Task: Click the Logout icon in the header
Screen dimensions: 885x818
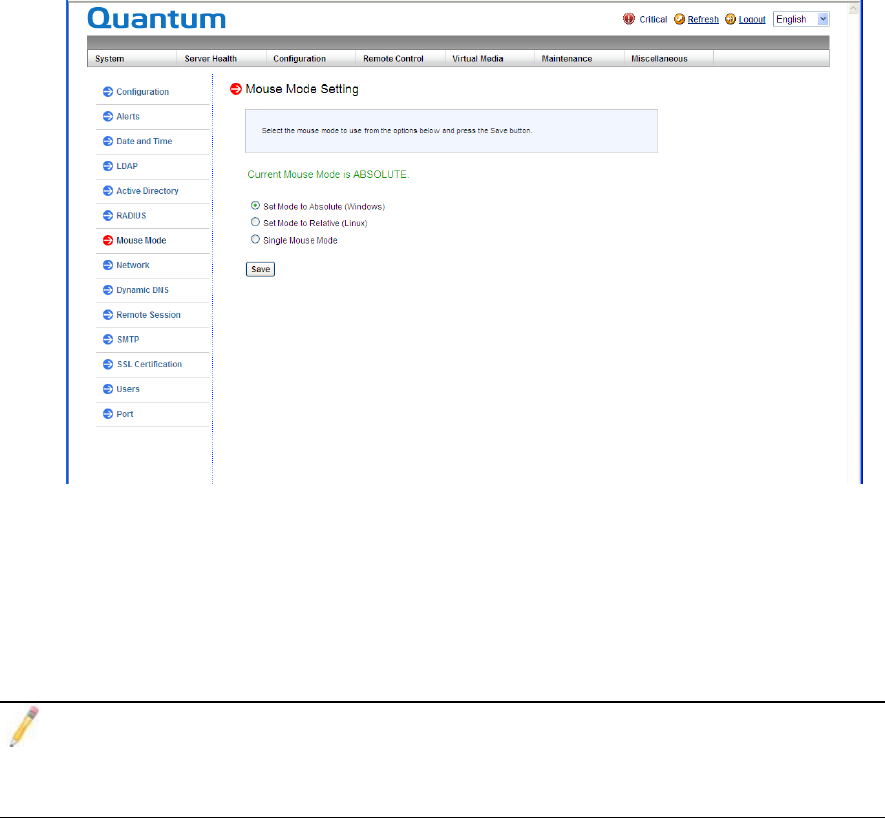Action: (730, 19)
